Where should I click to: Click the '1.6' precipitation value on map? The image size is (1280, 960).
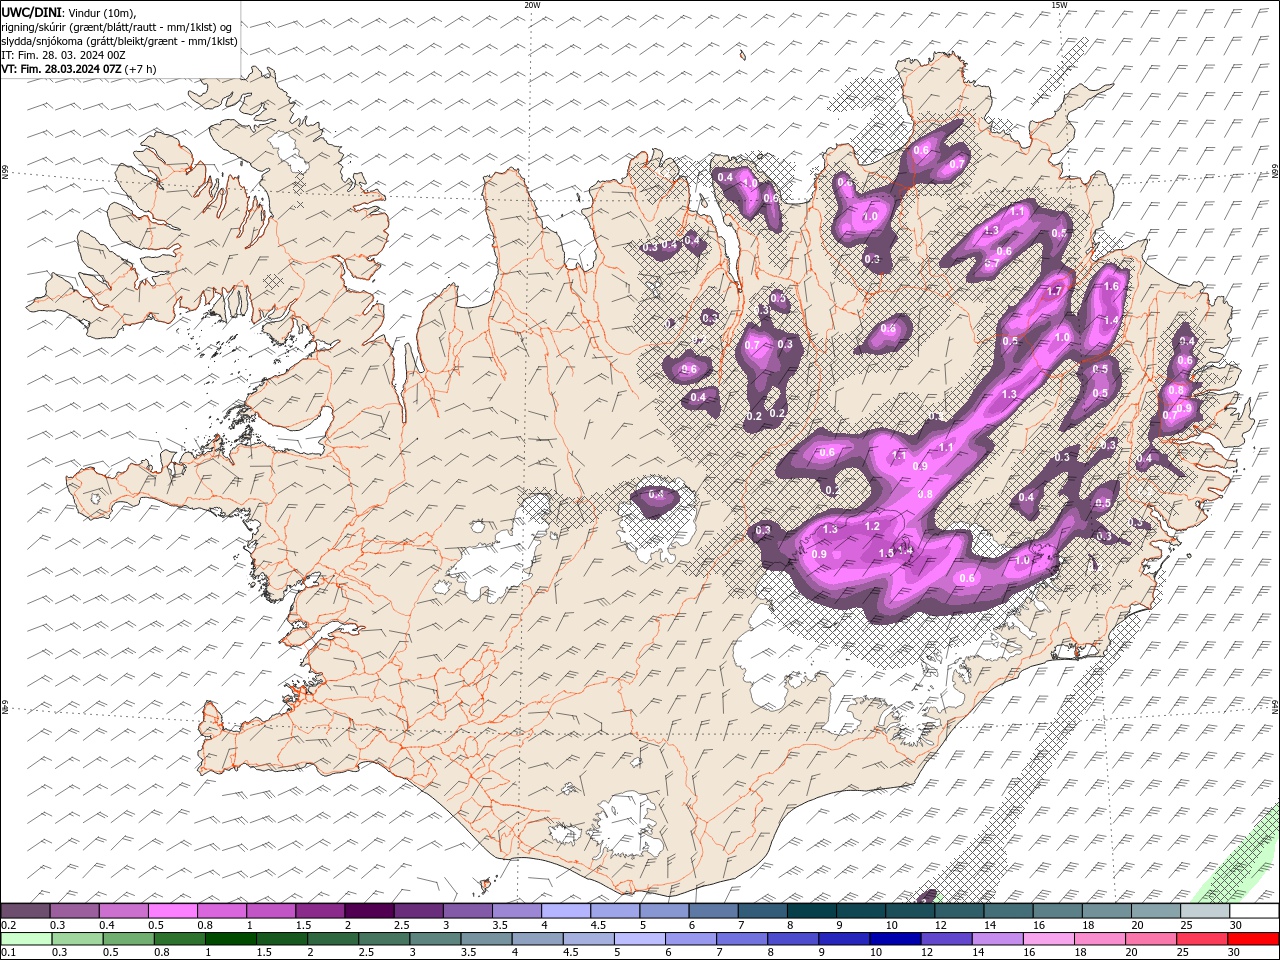coord(1111,286)
